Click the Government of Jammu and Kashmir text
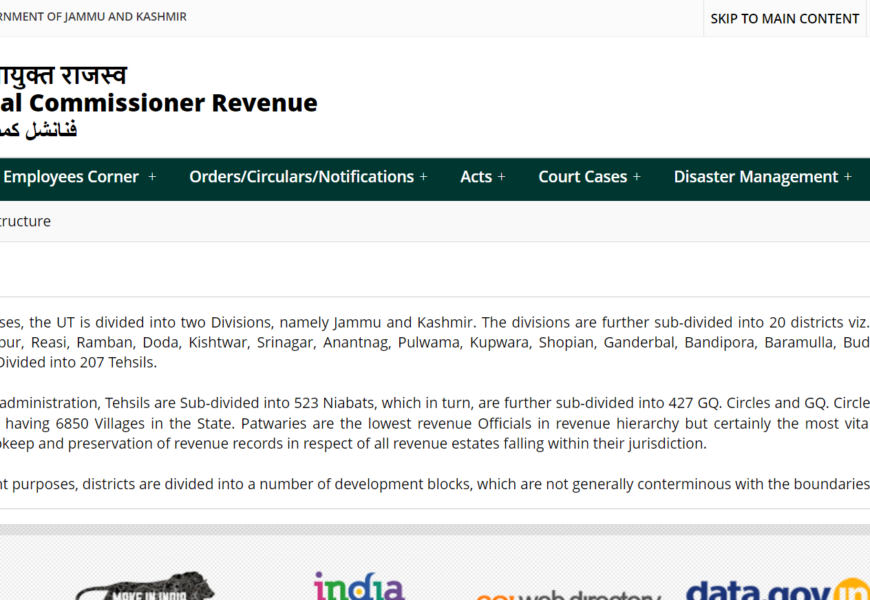The height and width of the screenshot is (600, 870). (93, 17)
